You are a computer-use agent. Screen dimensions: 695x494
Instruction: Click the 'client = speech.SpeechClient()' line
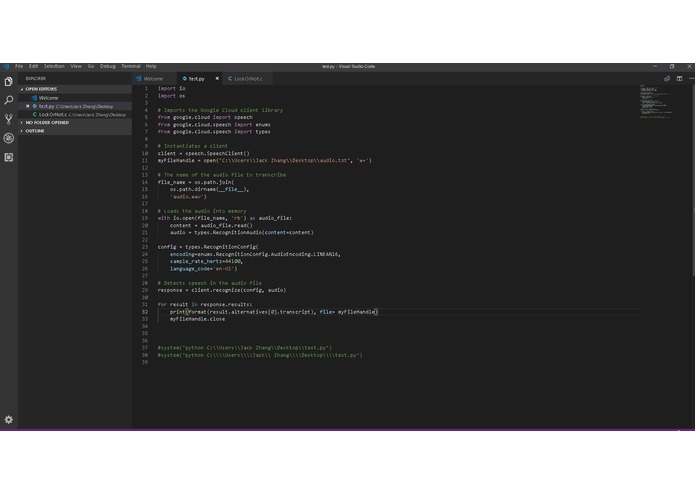(x=203, y=153)
